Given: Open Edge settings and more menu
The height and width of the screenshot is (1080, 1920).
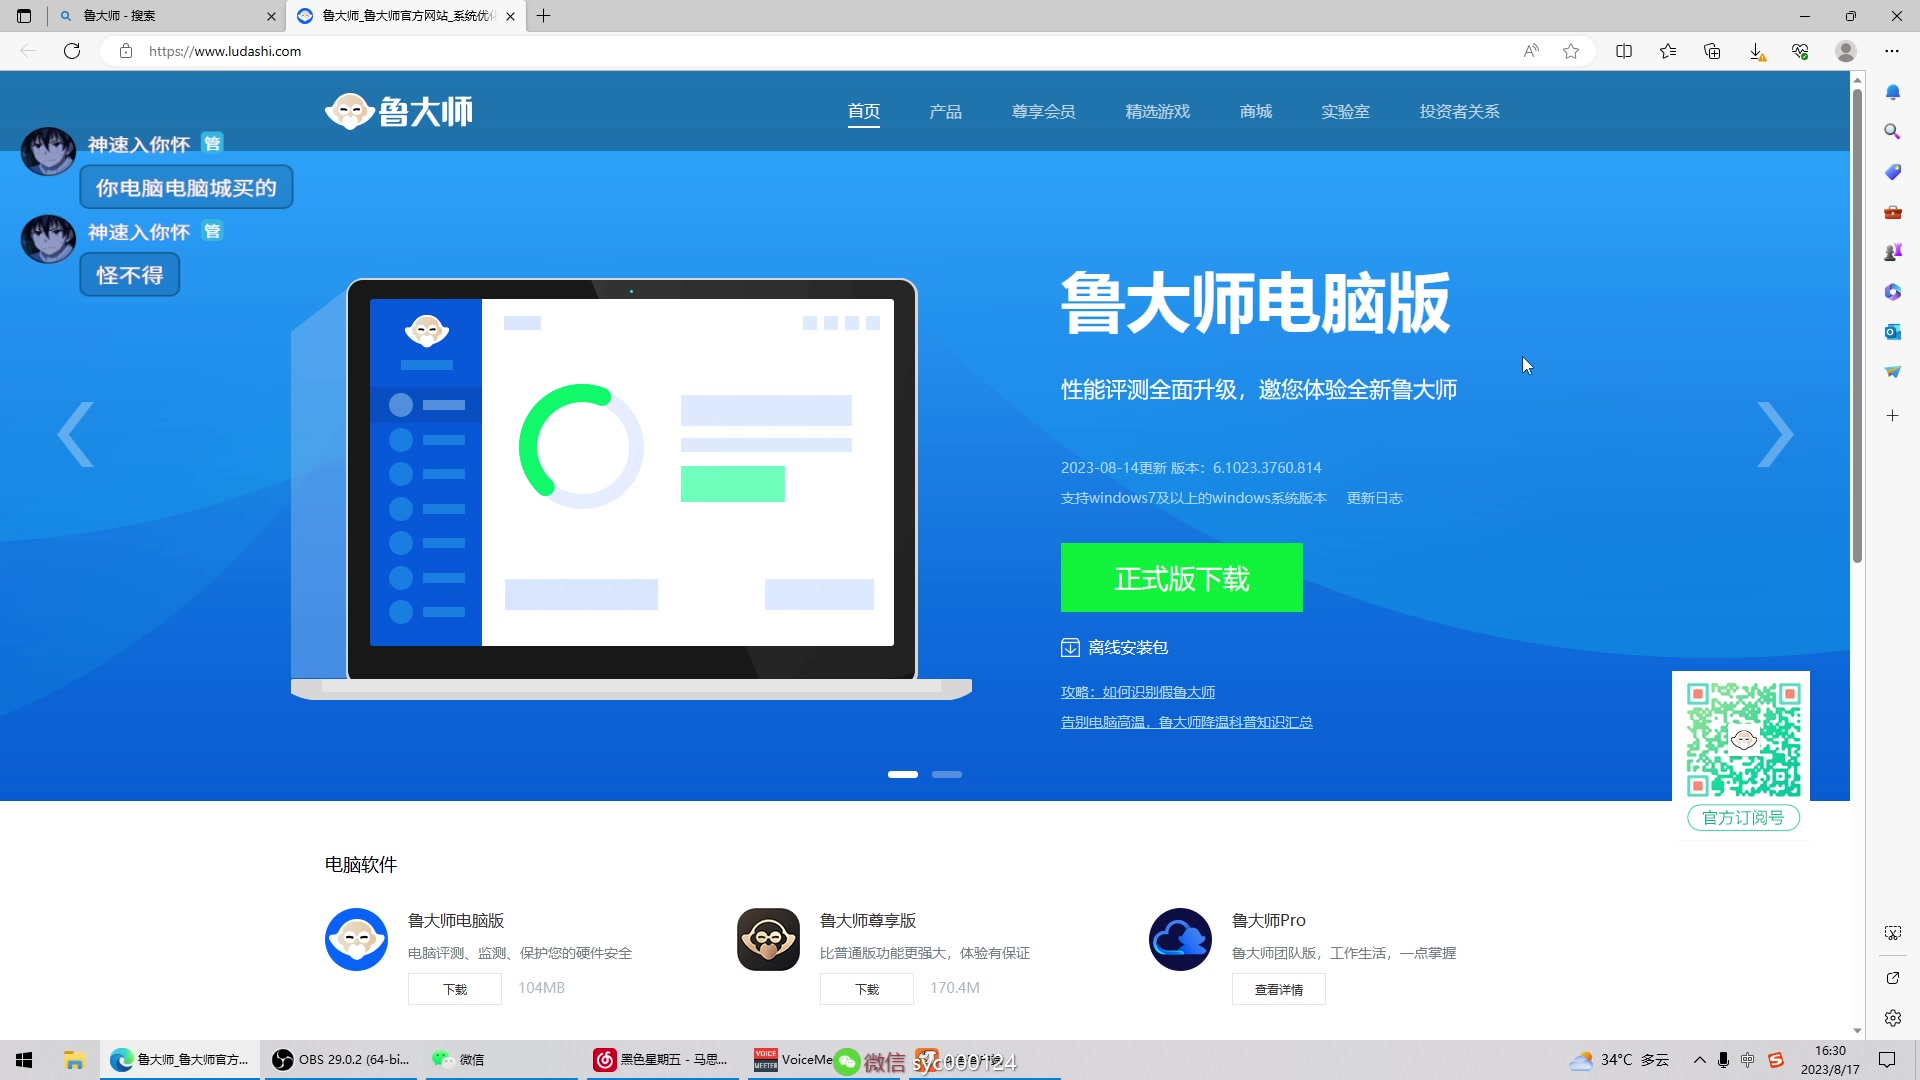Looking at the screenshot, I should tap(1892, 51).
